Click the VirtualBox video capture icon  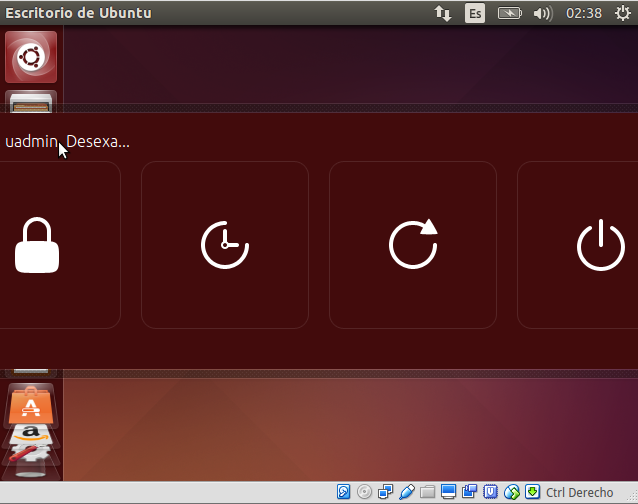click(469, 491)
